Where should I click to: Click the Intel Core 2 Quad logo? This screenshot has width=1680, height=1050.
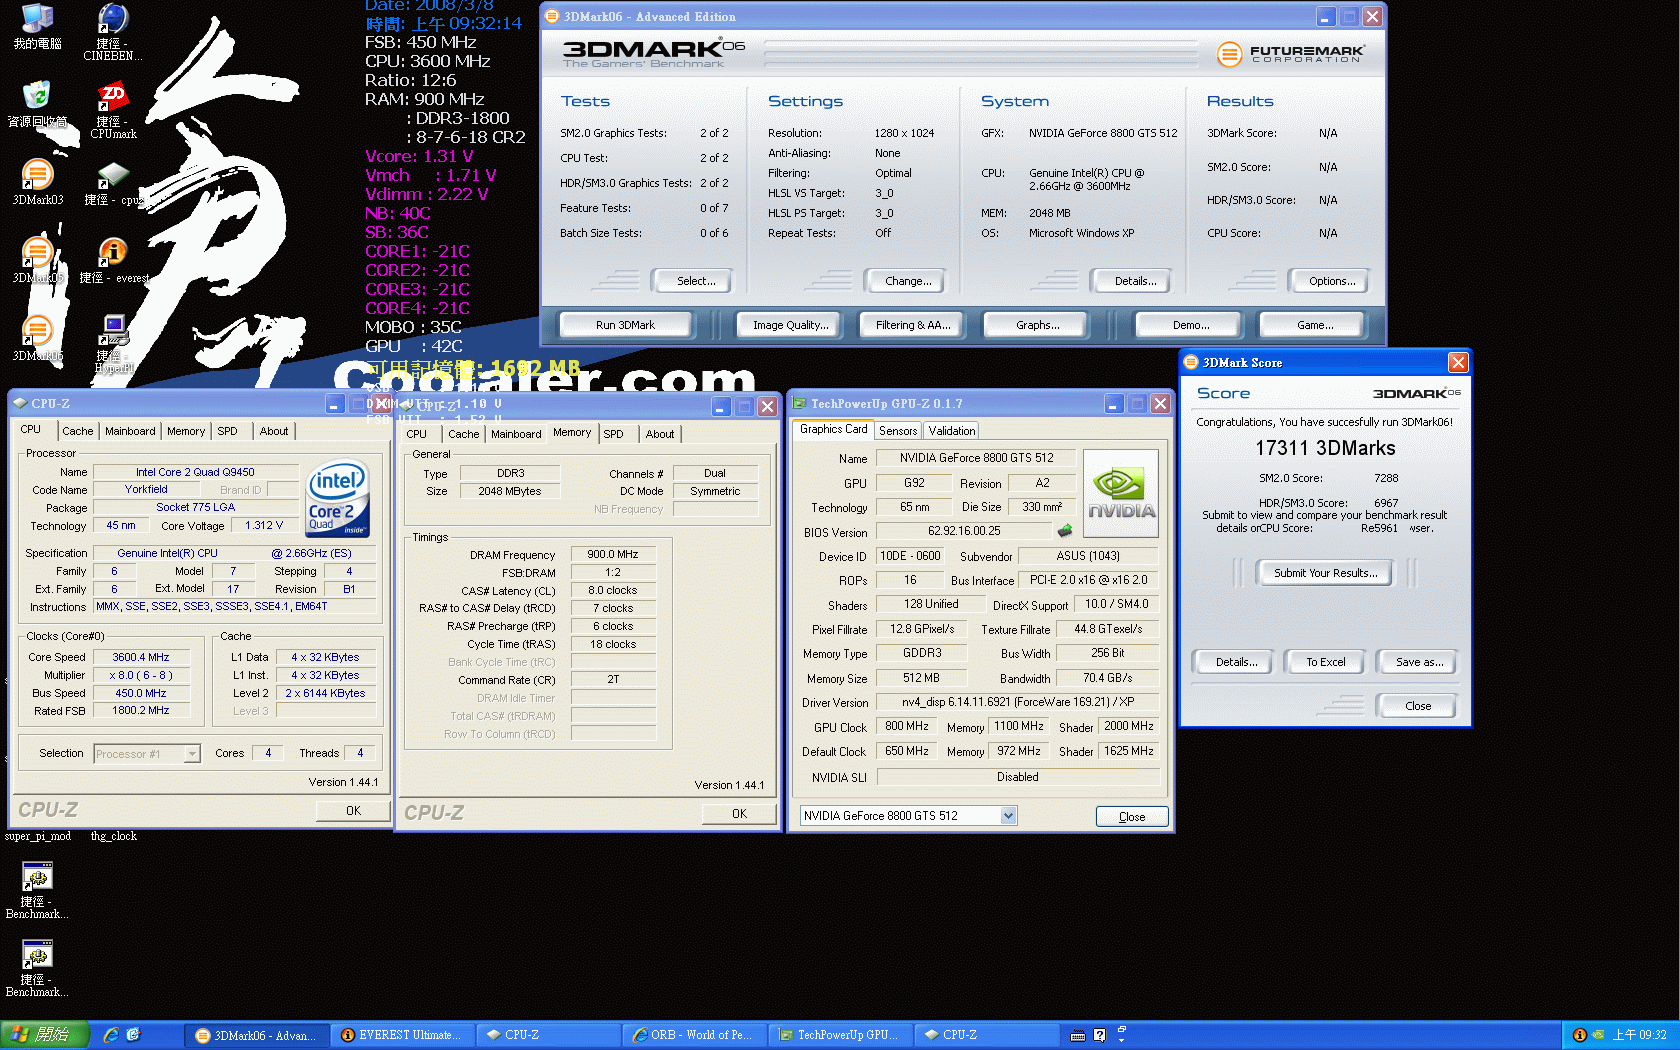pos(337,497)
